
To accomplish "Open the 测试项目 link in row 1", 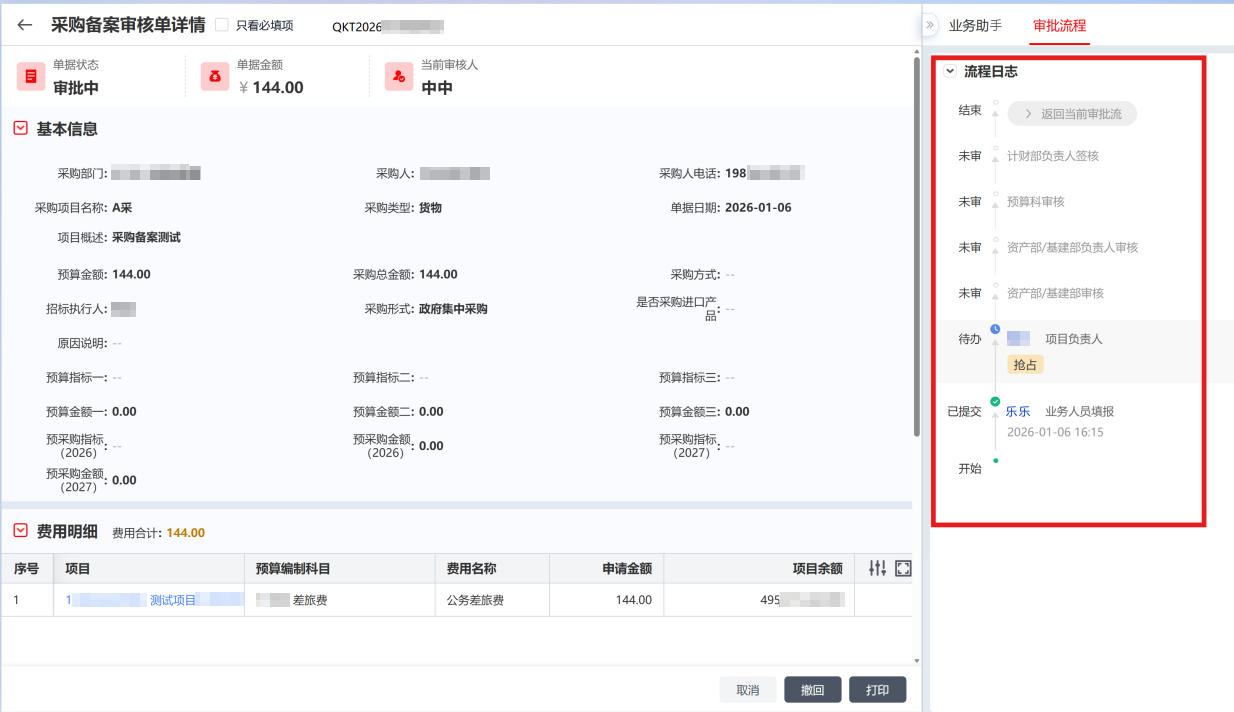I will pos(173,600).
